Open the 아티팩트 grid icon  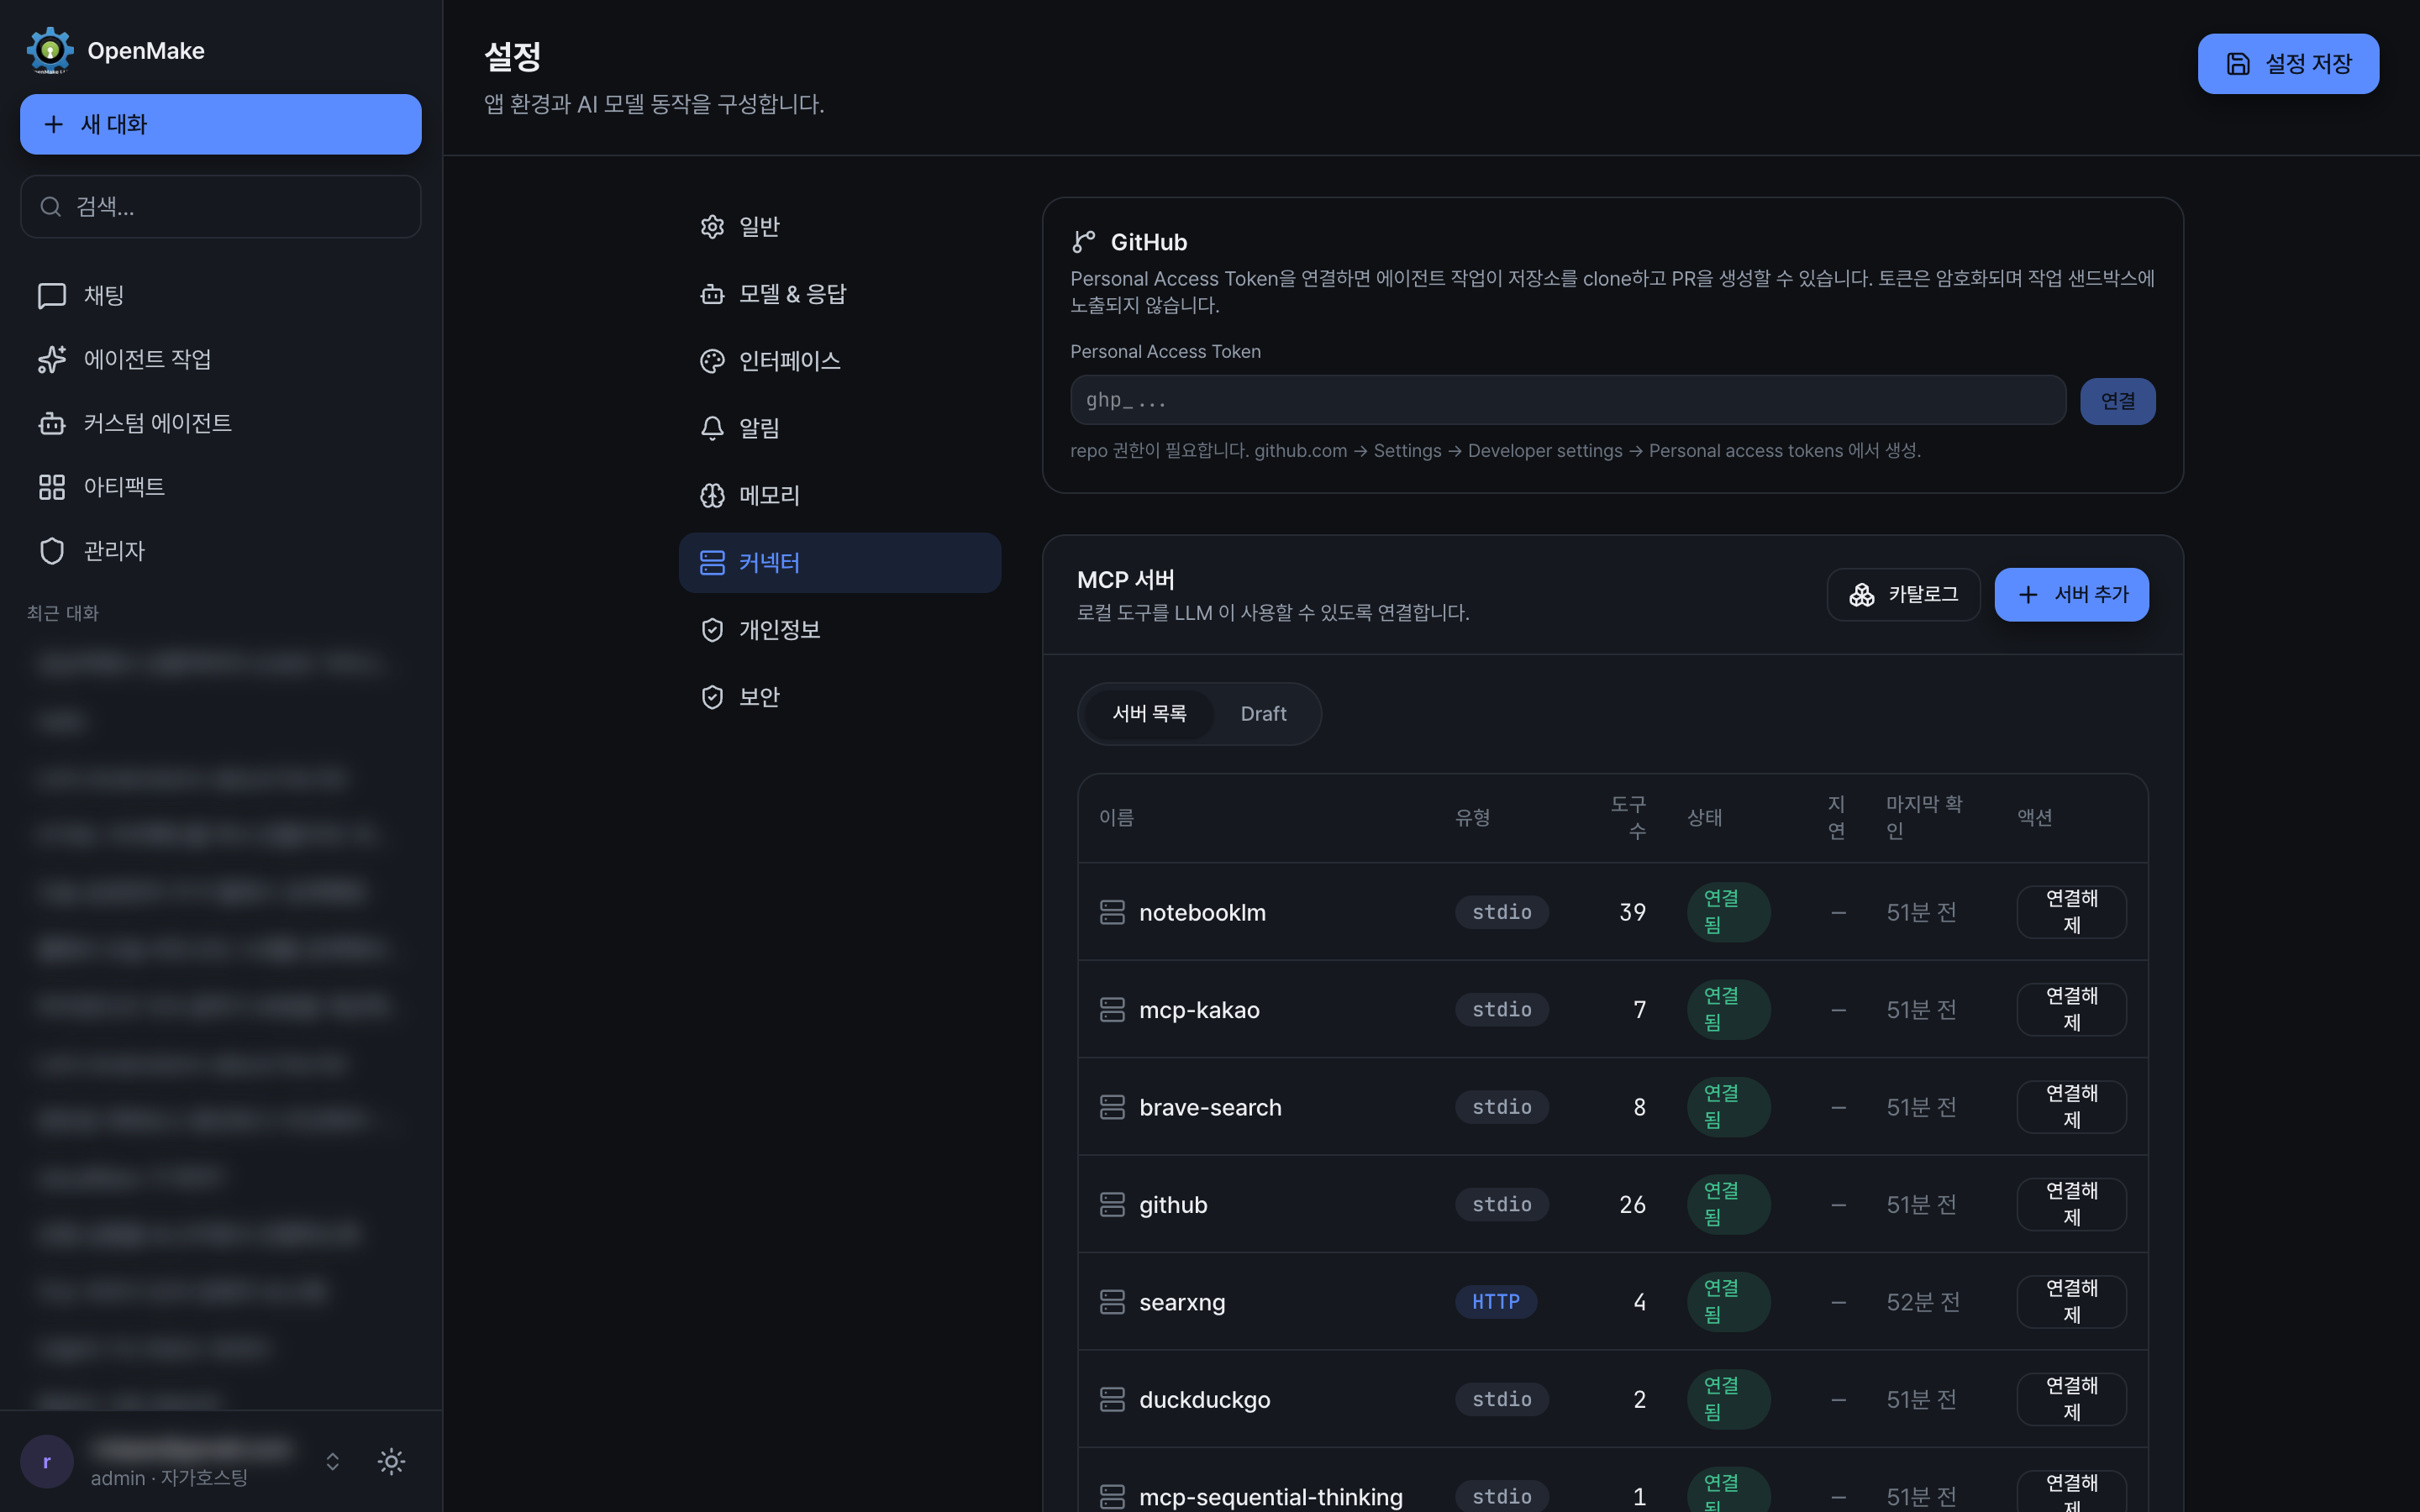pos(52,487)
